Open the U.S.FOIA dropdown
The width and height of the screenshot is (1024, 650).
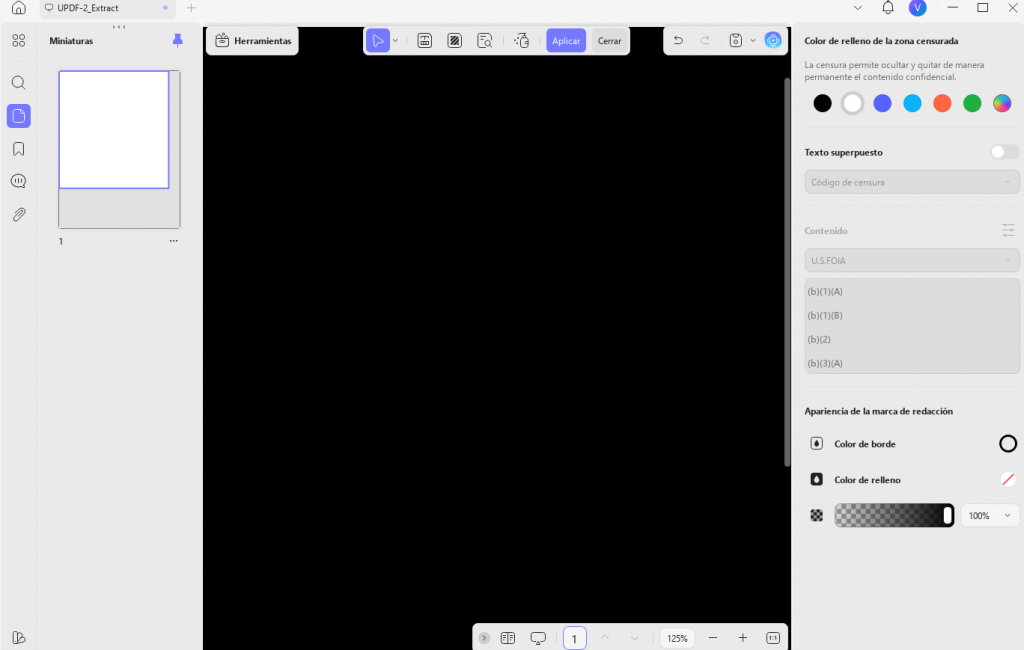(912, 260)
